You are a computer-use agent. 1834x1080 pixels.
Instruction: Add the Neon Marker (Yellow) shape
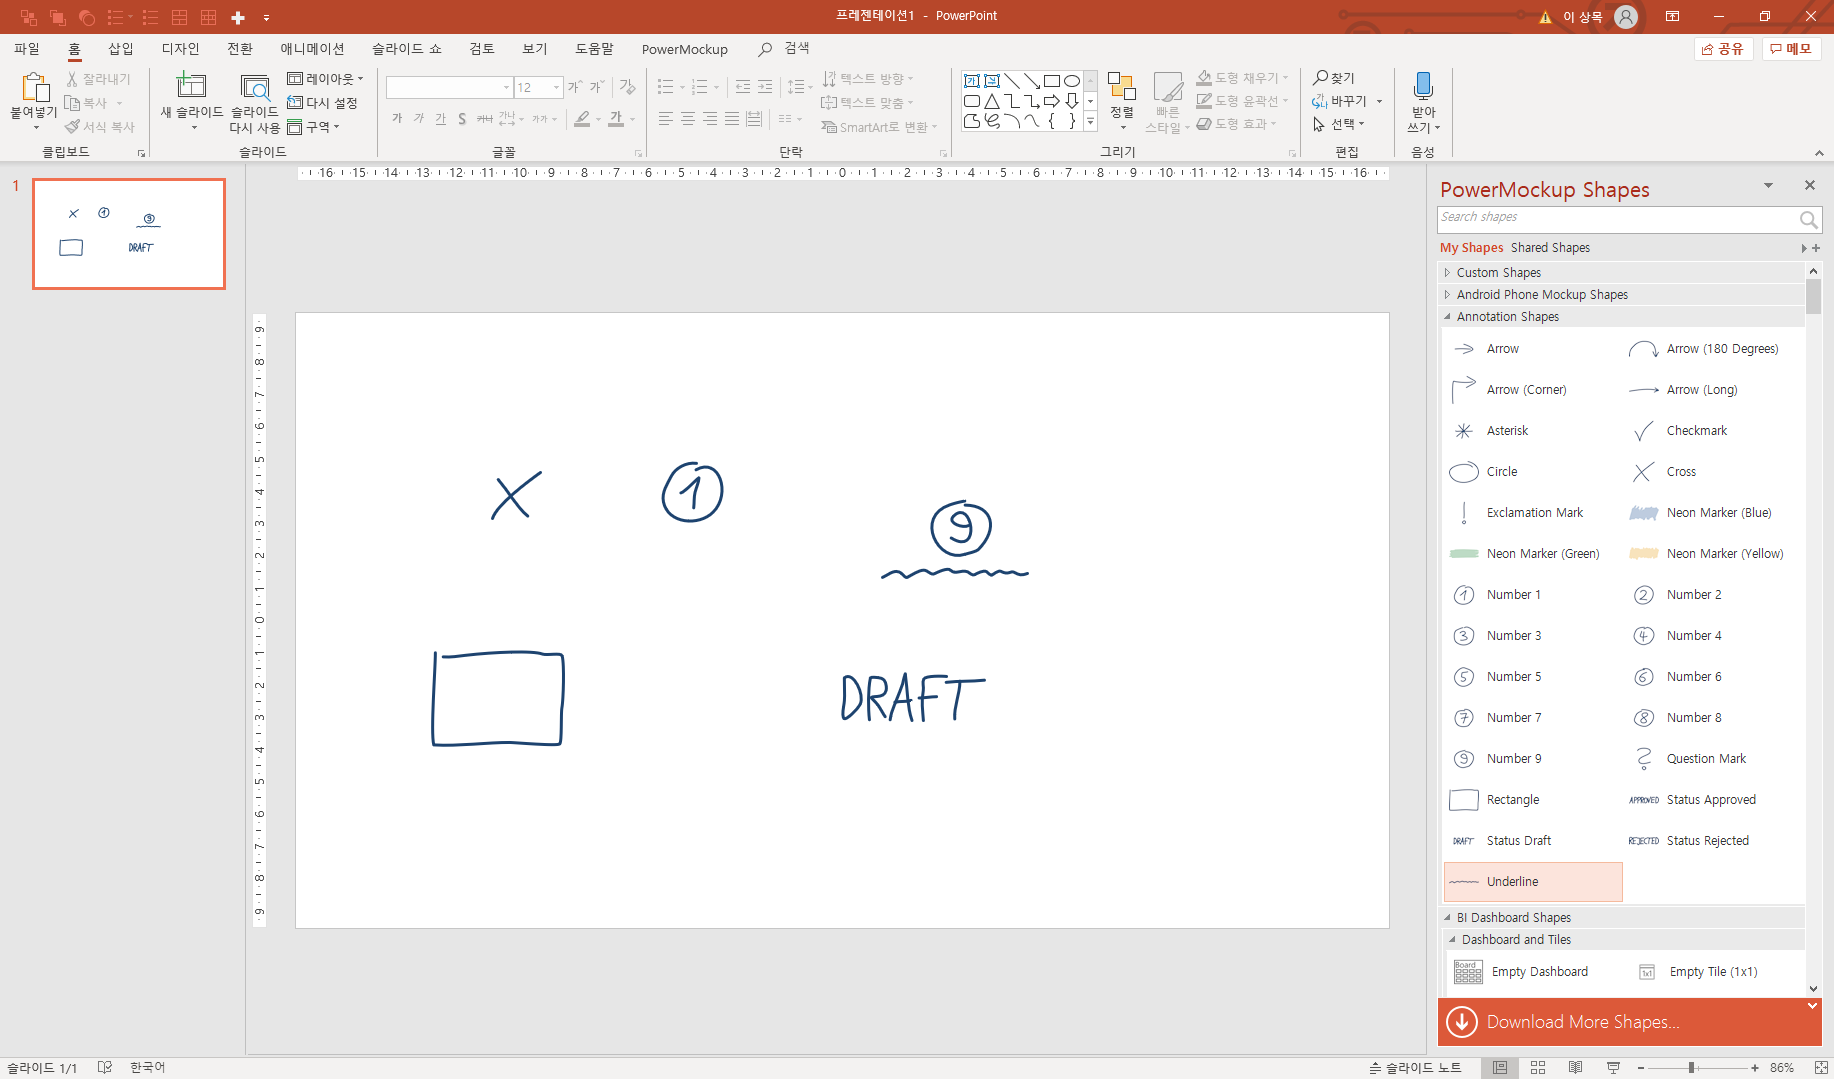tap(1713, 554)
